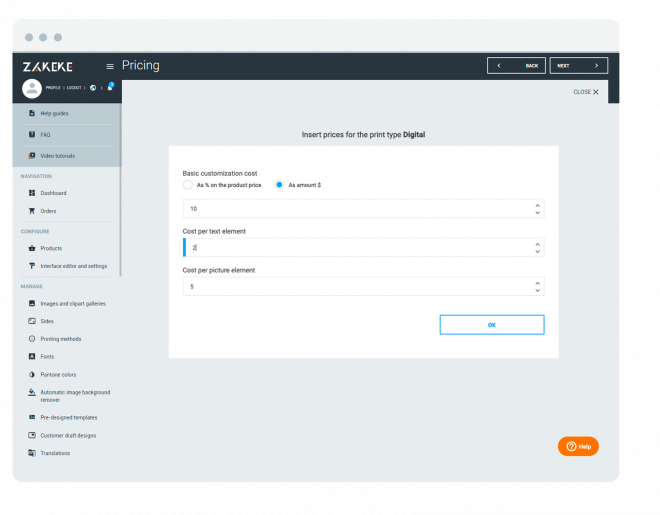The image size is (660, 515).
Task: Click the sidebar scrollbar
Action: (120, 189)
